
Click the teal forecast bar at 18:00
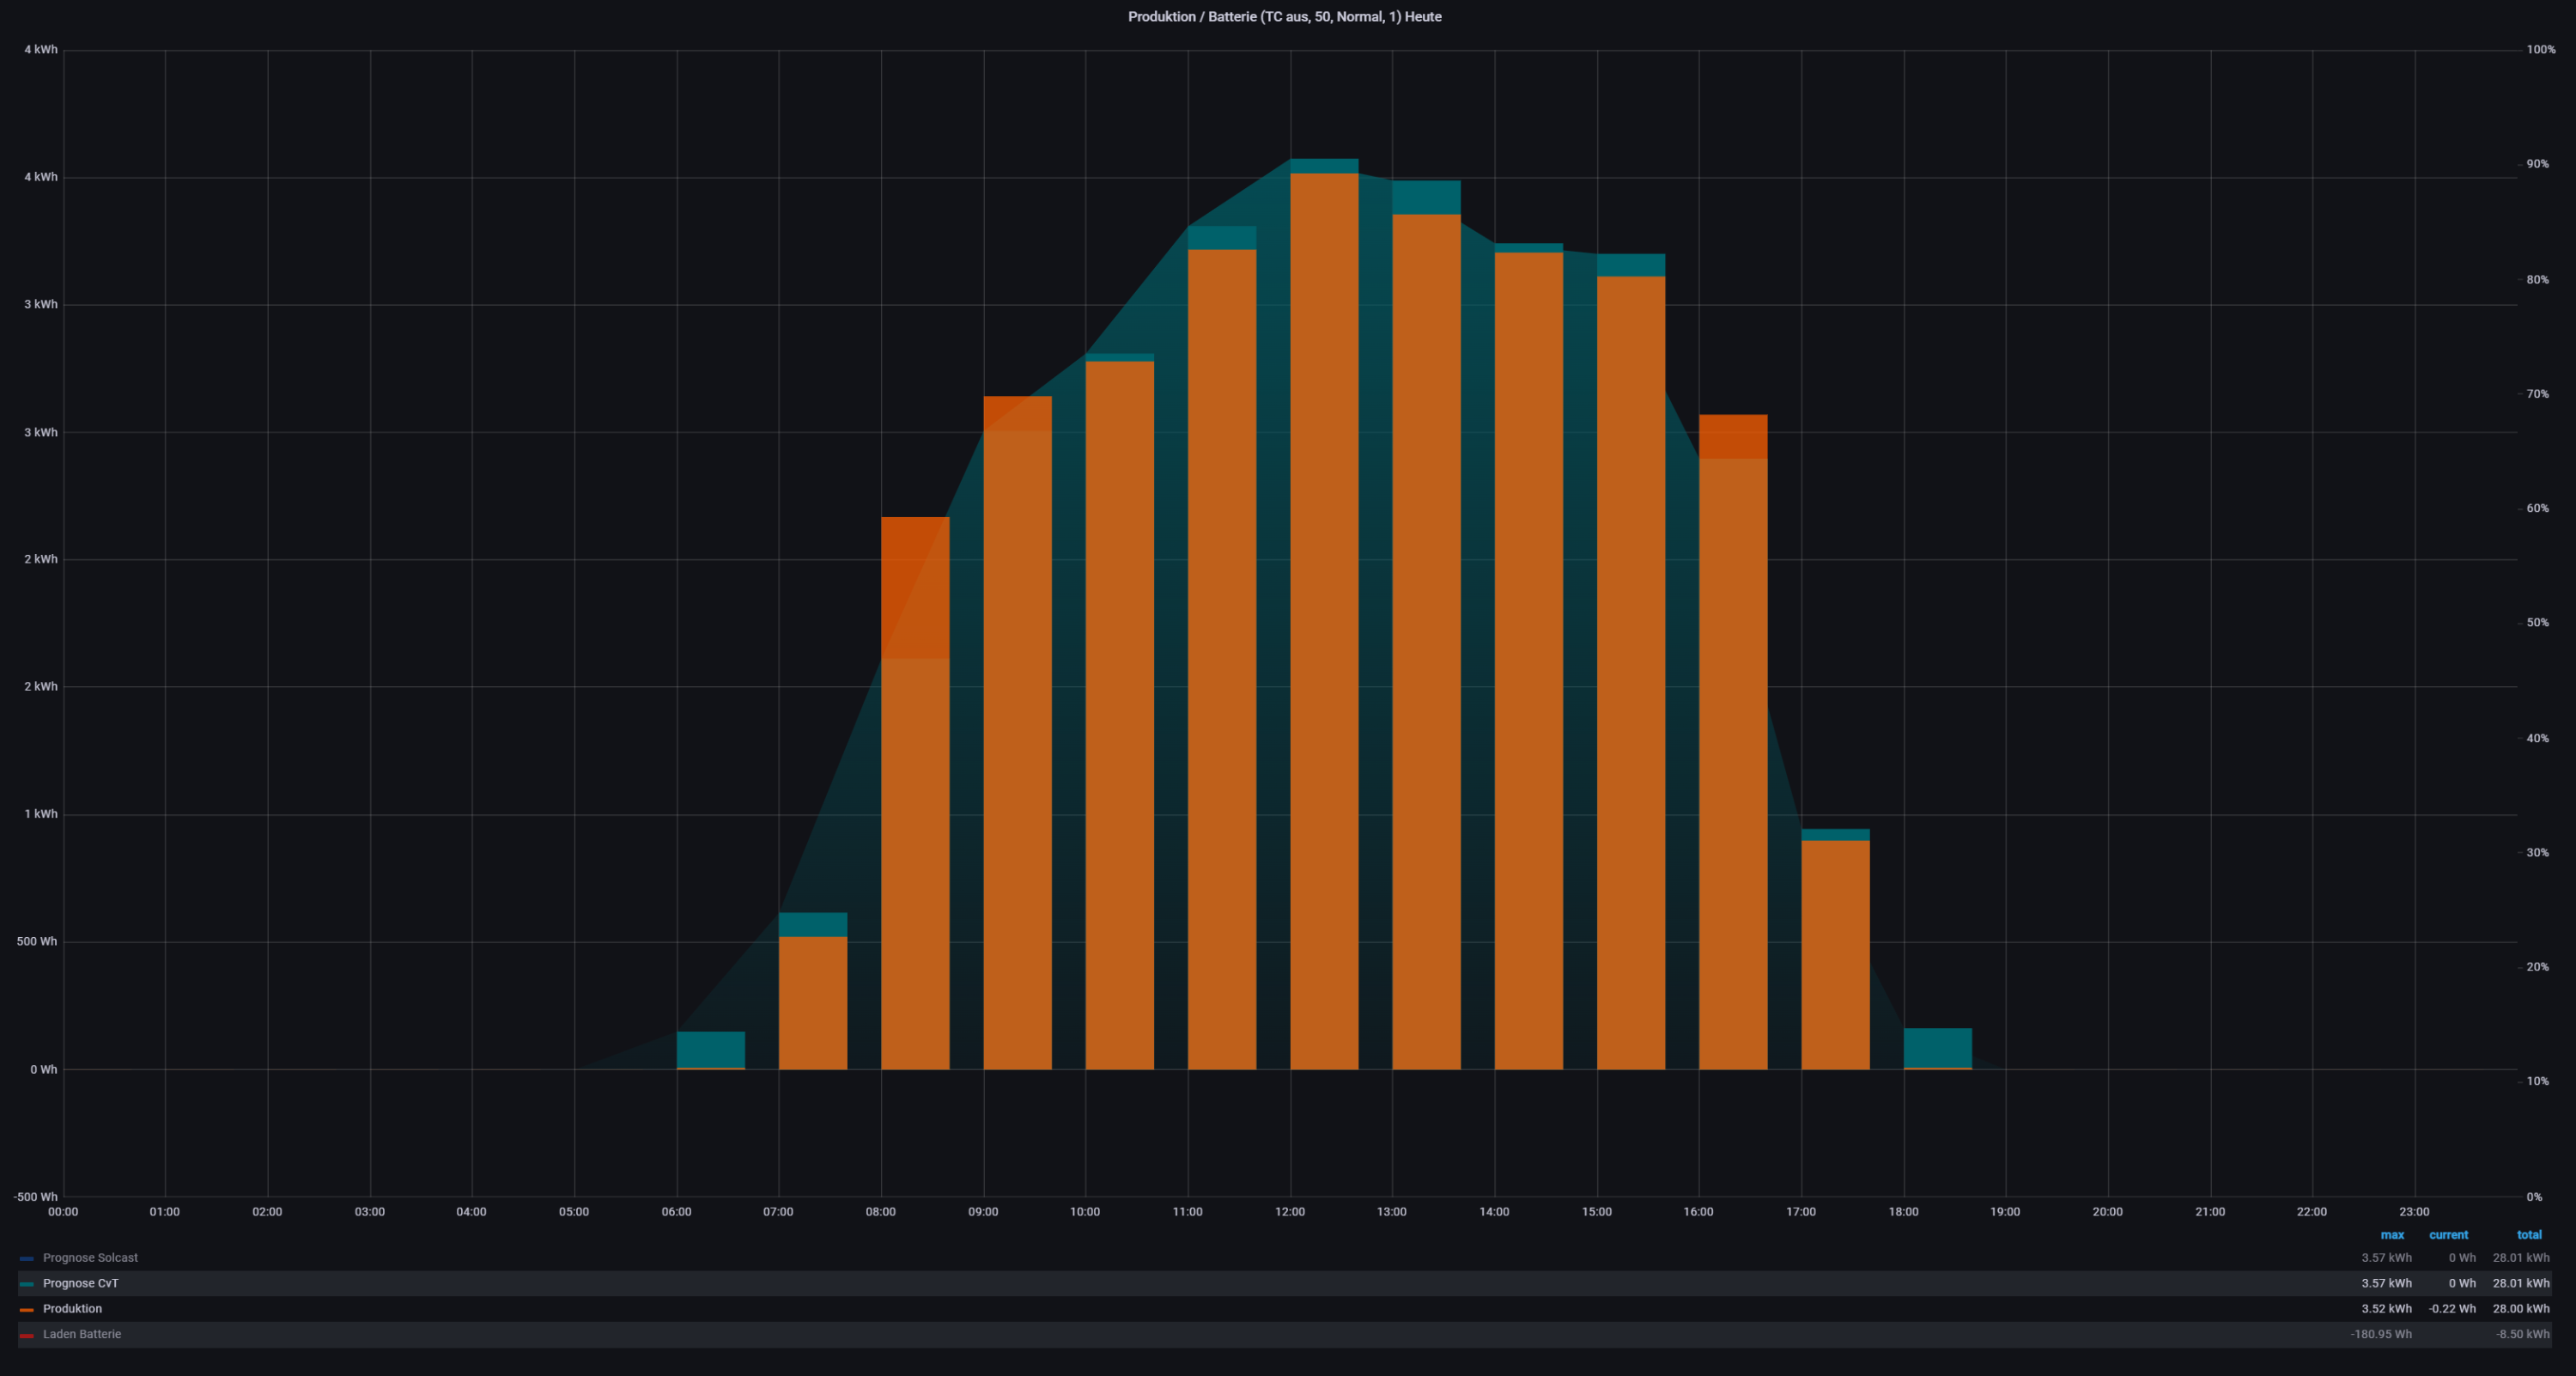1937,1047
